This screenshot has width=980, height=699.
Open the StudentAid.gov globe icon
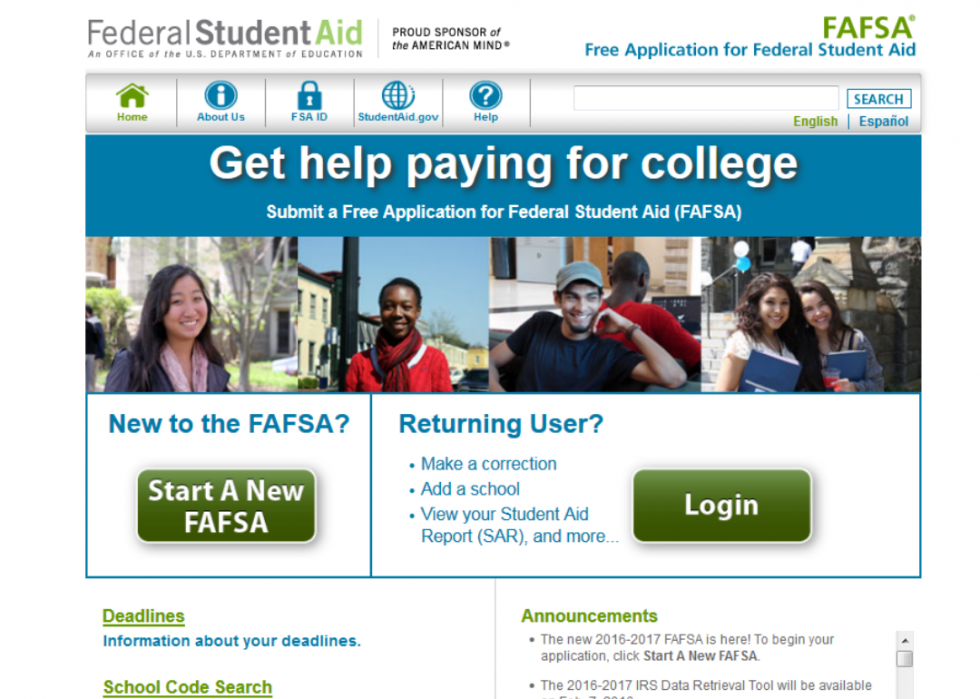tap(398, 96)
